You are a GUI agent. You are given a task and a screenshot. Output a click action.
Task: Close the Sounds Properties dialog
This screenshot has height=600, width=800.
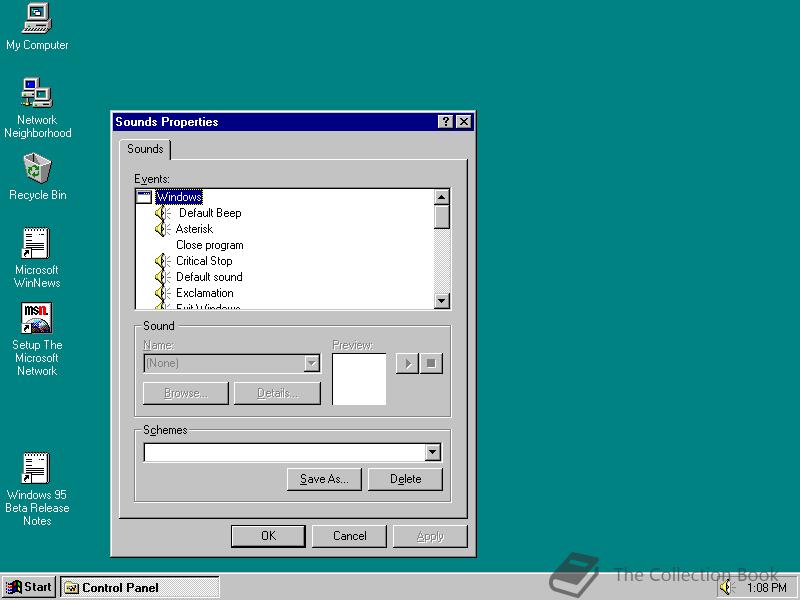(x=463, y=121)
